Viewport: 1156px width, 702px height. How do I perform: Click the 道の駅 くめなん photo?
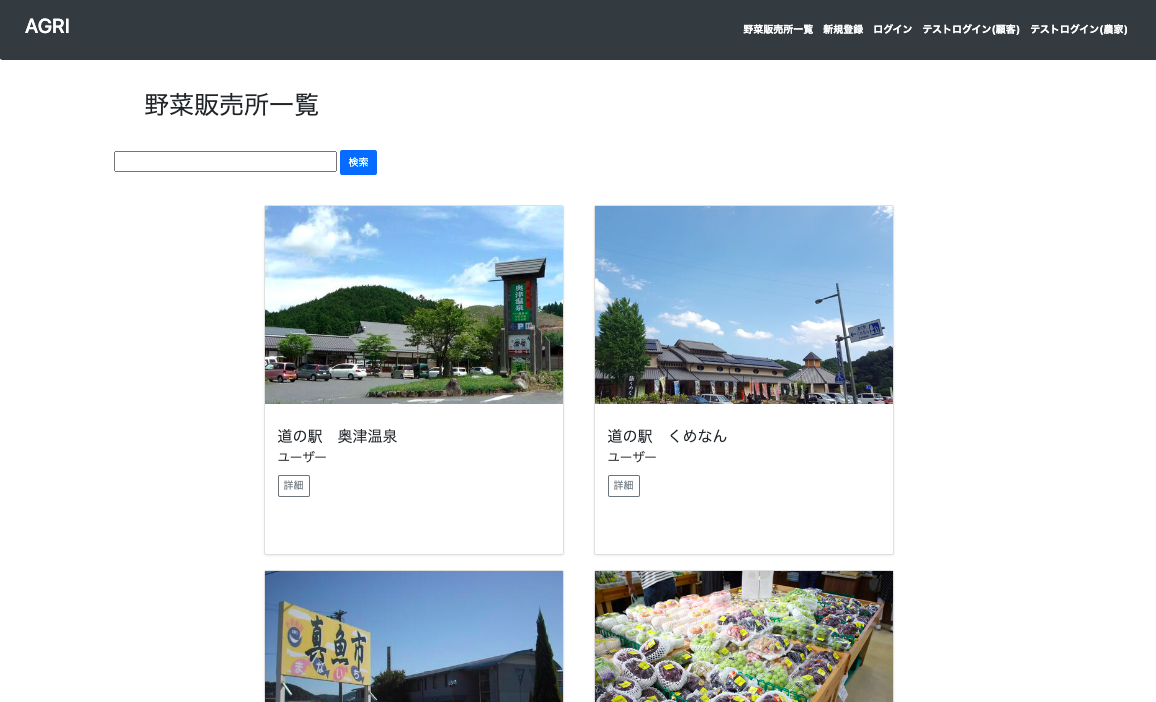point(743,305)
